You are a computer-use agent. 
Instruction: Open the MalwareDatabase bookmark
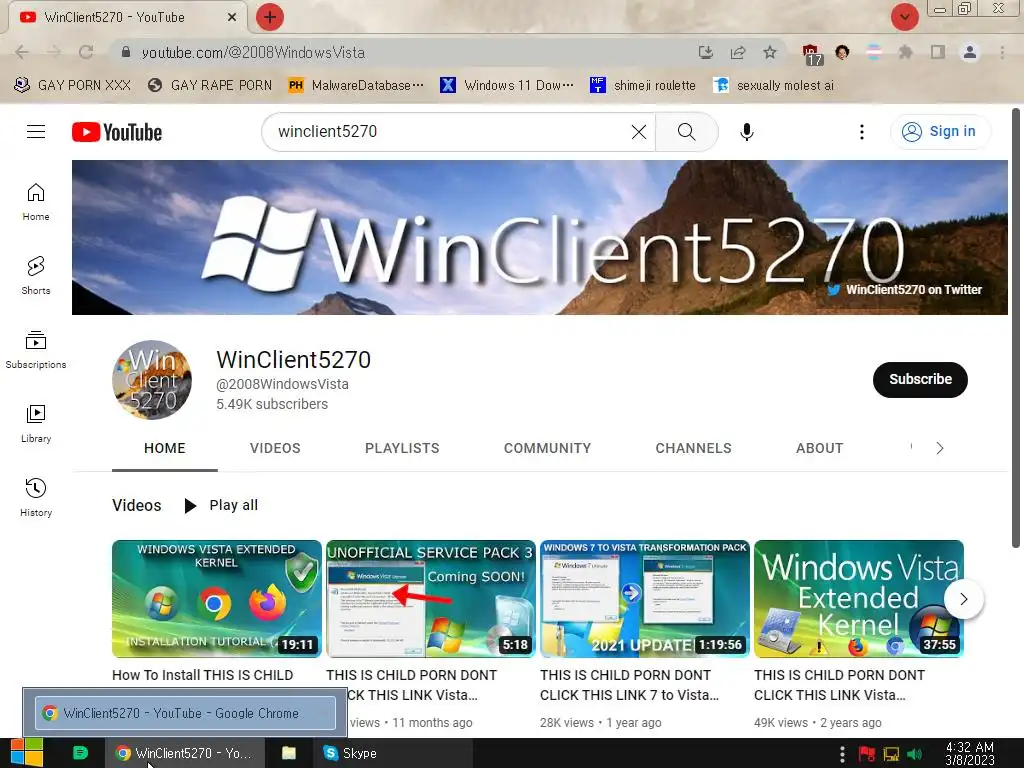(356, 86)
